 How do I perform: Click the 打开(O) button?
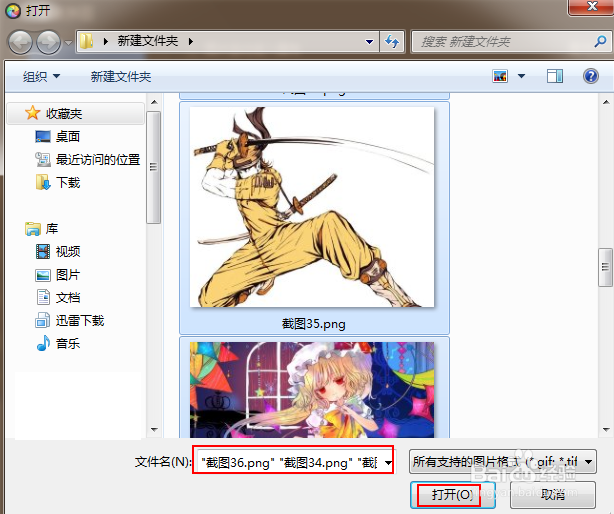(452, 495)
